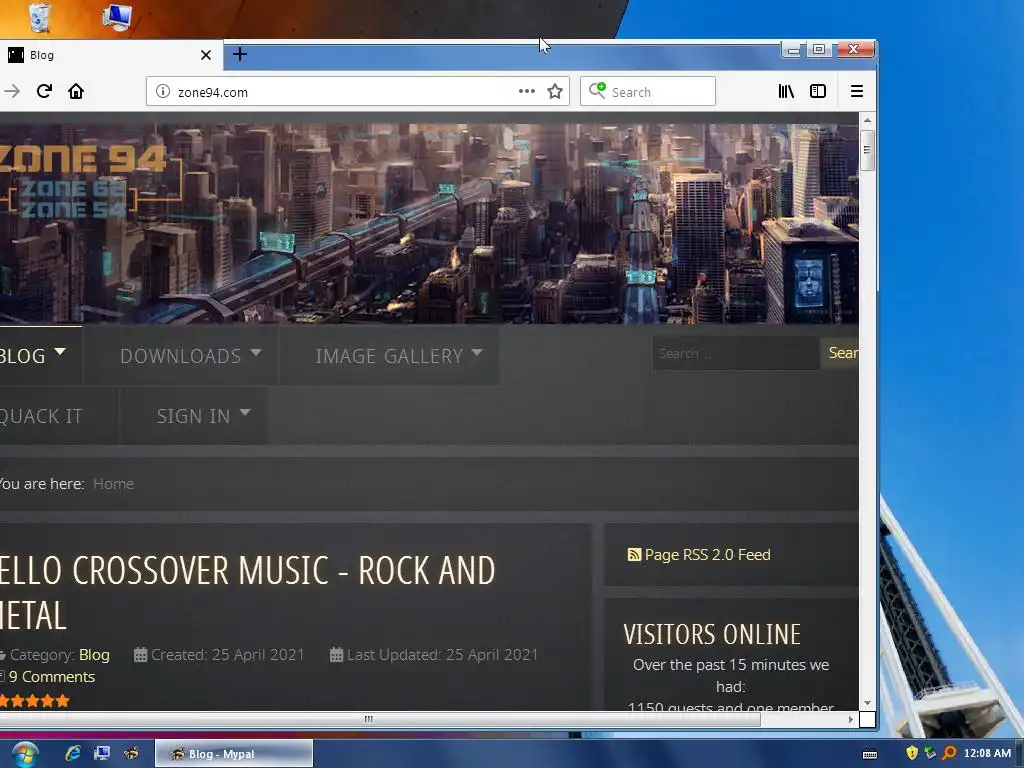Open a new tab with plus button

tap(240, 54)
